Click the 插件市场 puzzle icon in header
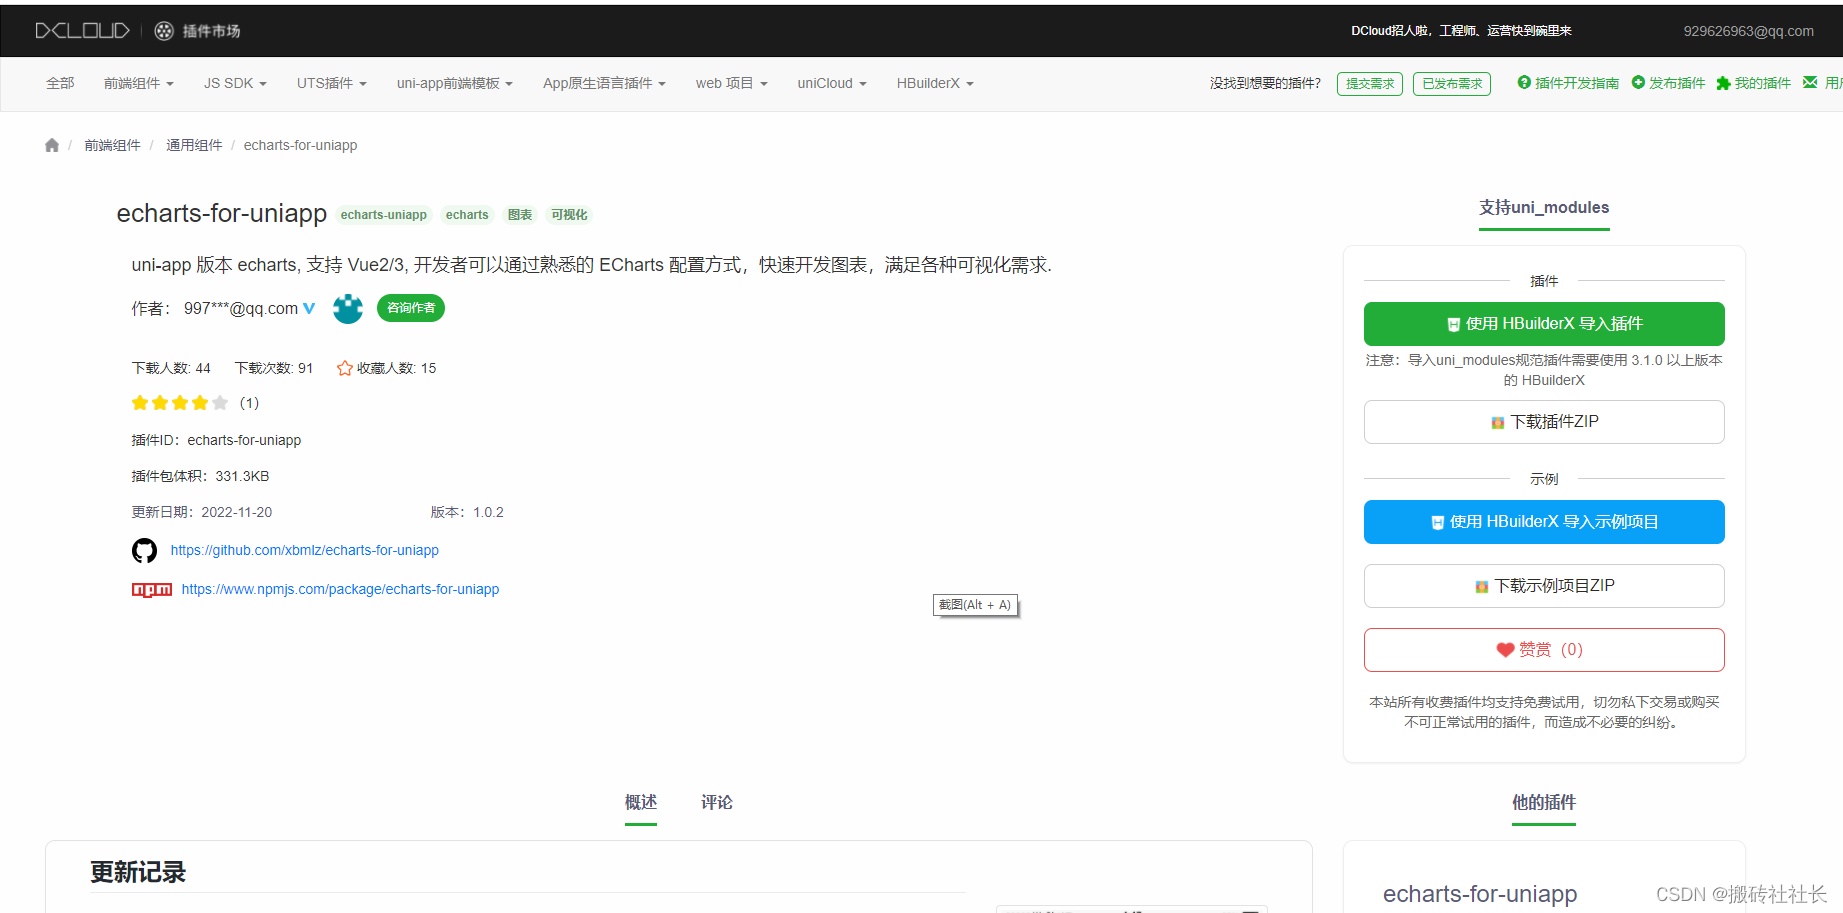 tap(162, 30)
